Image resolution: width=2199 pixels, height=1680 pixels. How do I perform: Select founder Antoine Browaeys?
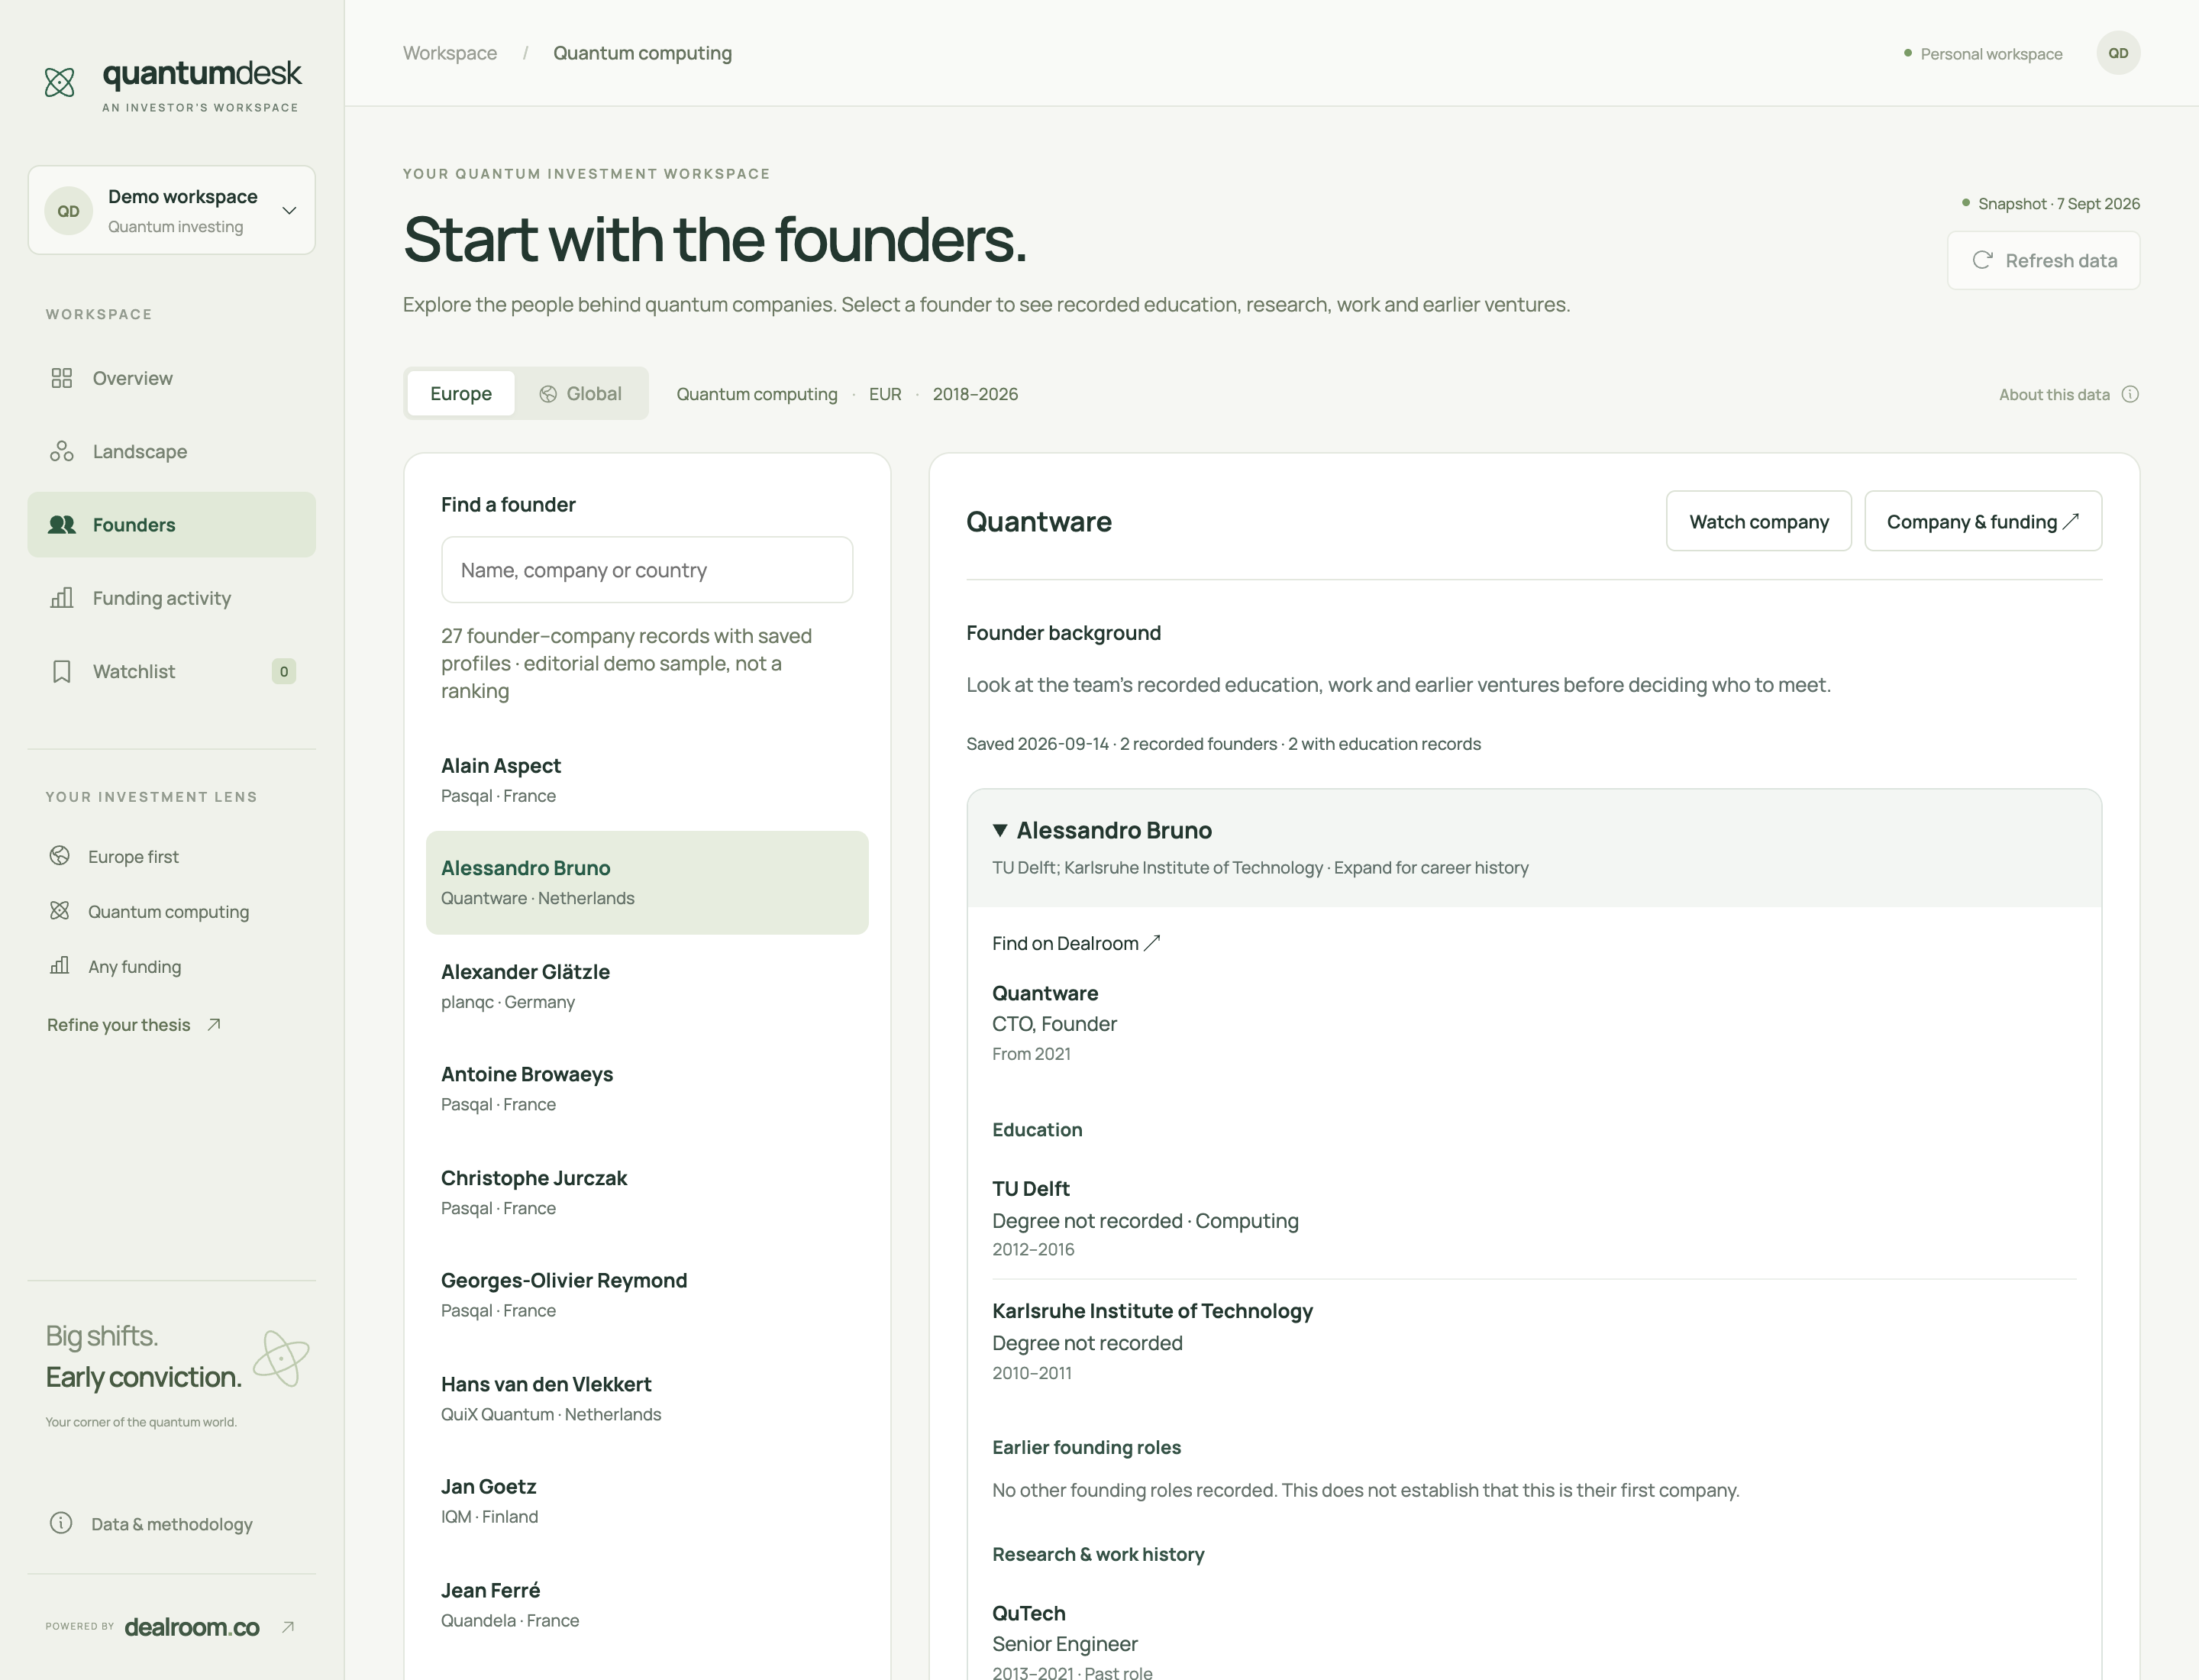pyautogui.click(x=647, y=1088)
